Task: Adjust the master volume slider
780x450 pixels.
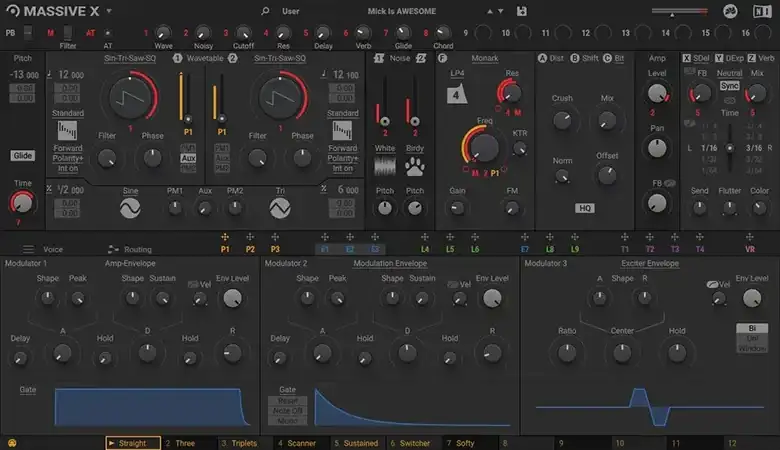Action: tap(680, 11)
